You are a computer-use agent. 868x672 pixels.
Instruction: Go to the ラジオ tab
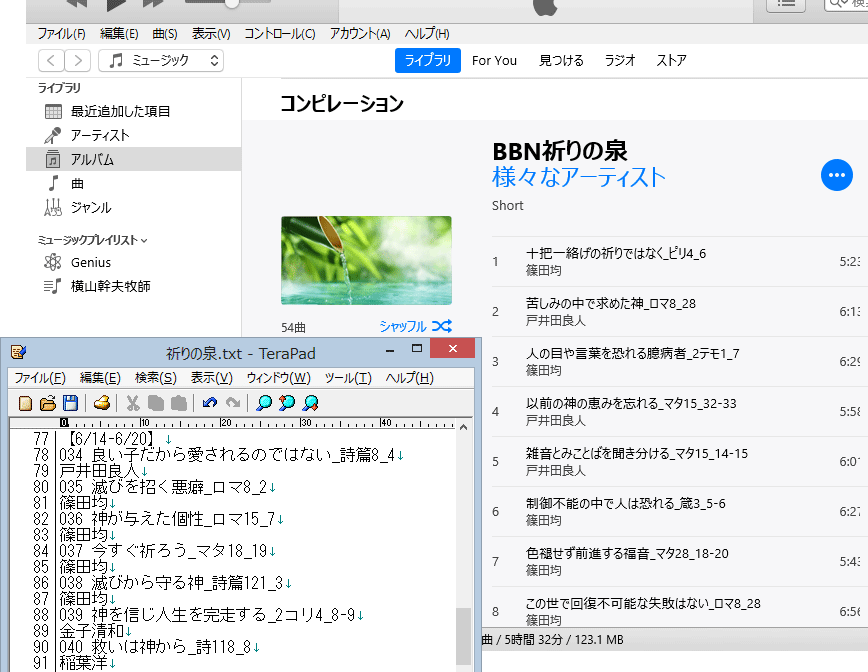point(619,60)
